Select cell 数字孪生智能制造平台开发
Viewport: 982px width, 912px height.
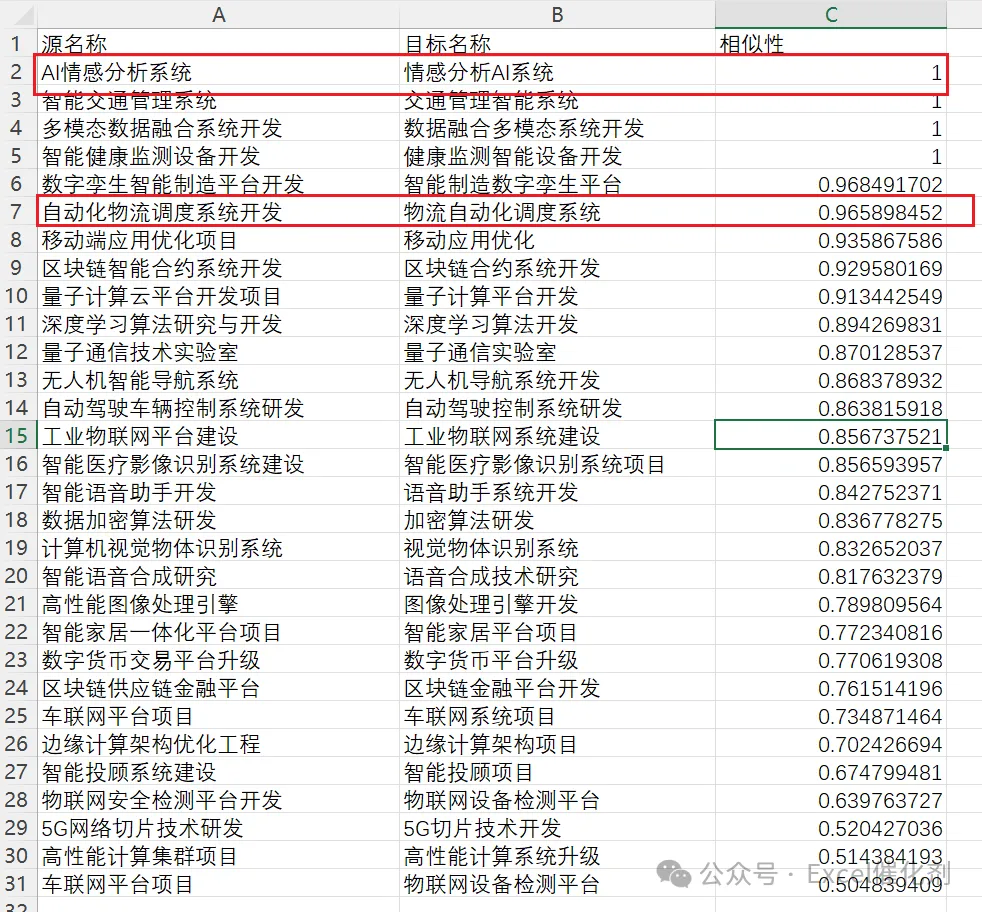[x=219, y=184]
